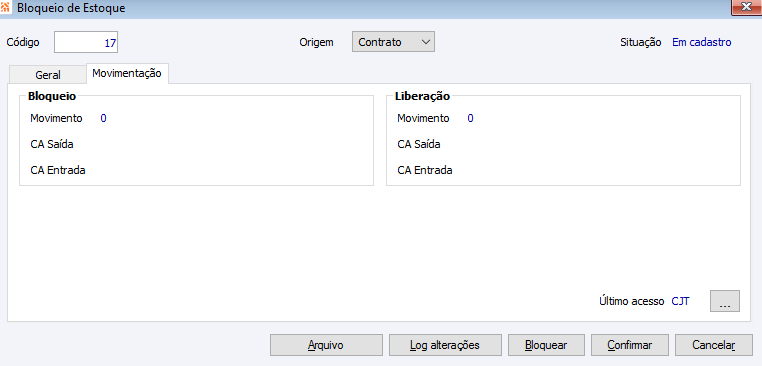This screenshot has height=366, width=762.
Task: Cancel using the Cancelar button
Action: pos(713,345)
